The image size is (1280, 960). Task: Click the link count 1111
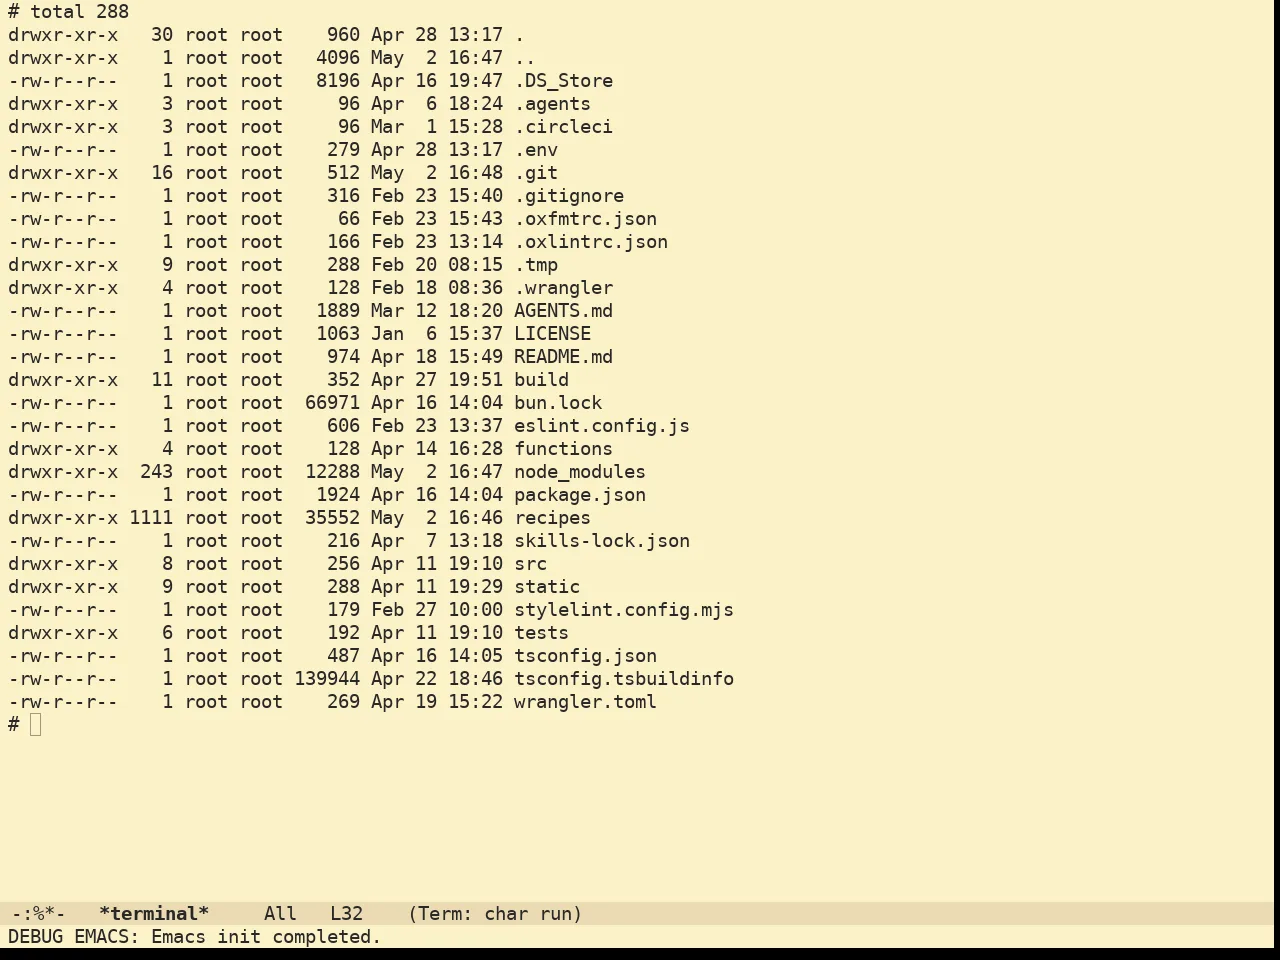click(x=151, y=518)
